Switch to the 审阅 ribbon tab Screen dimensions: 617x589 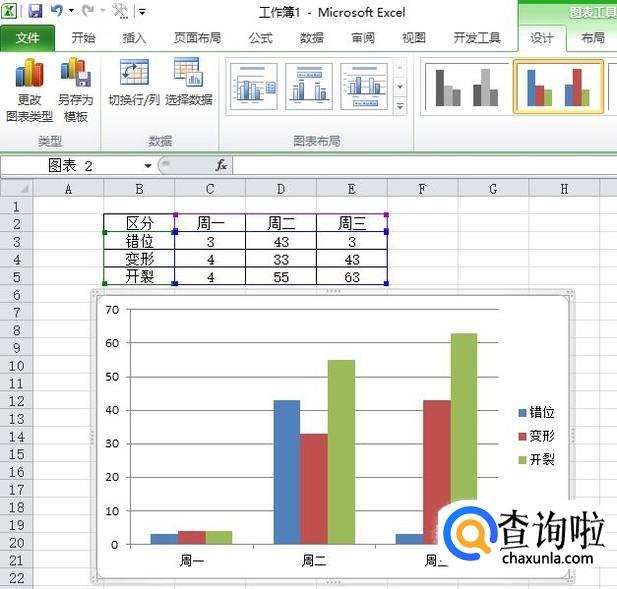362,38
